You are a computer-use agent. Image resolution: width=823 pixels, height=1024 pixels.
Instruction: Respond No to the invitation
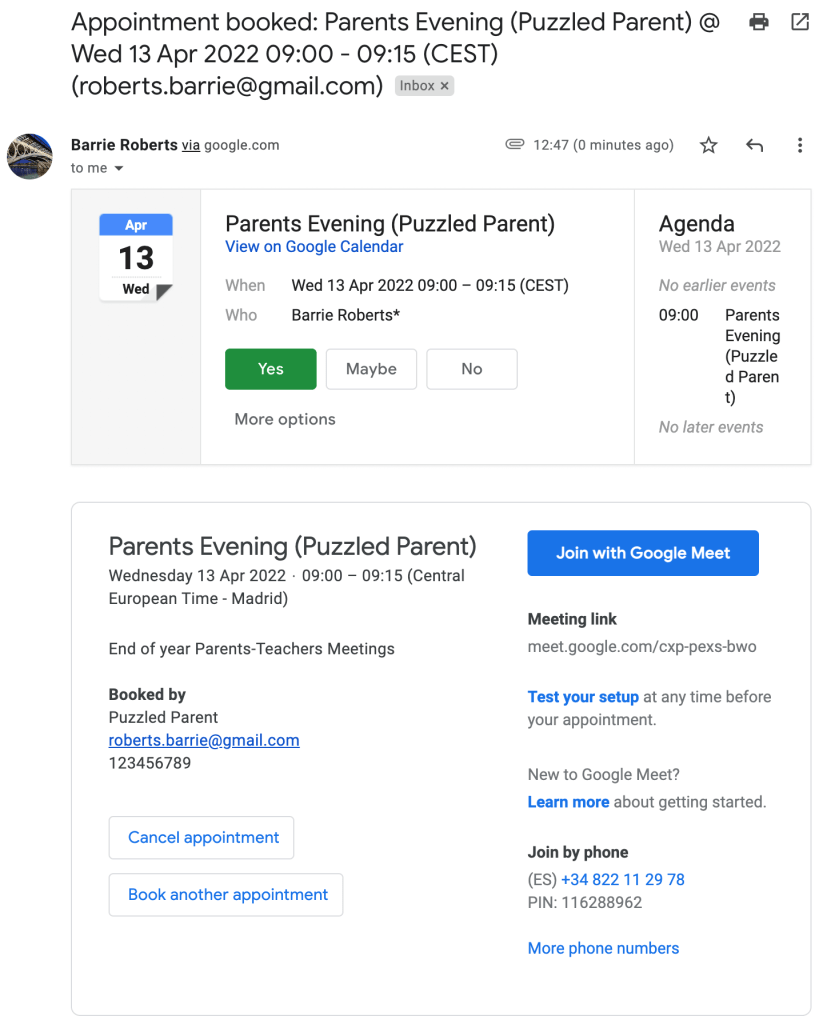point(472,369)
